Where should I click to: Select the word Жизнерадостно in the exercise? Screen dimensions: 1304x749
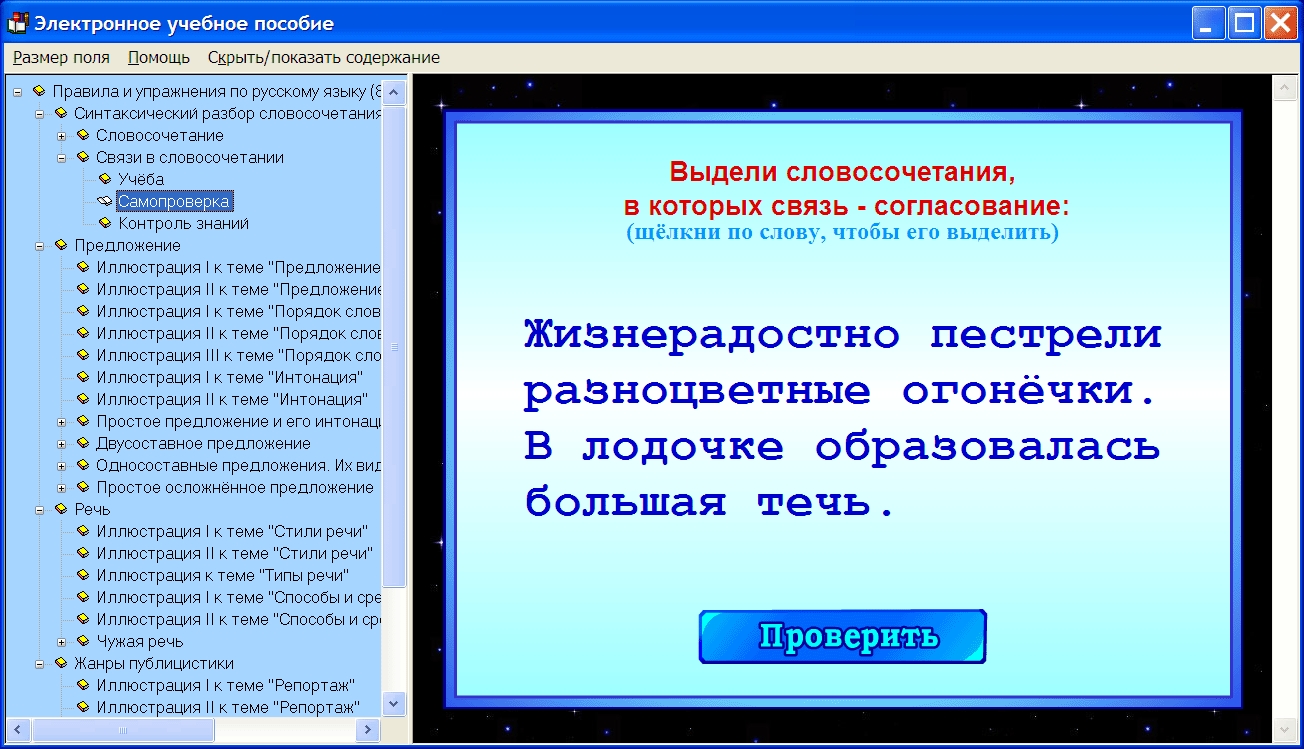(x=712, y=335)
